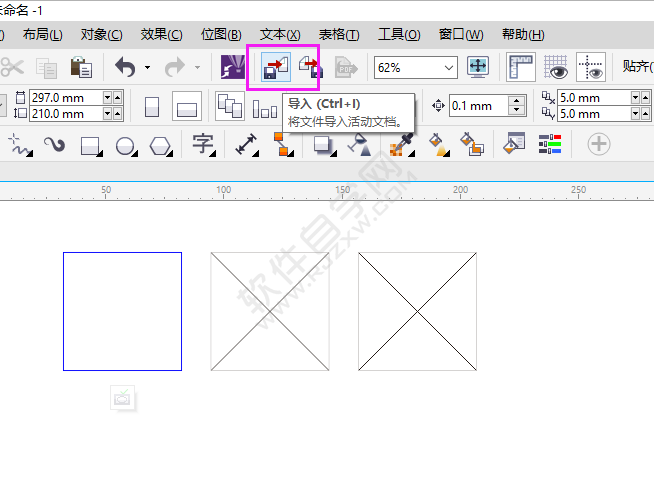Click the all pages layout icon
This screenshot has height=482, width=654.
tap(230, 106)
